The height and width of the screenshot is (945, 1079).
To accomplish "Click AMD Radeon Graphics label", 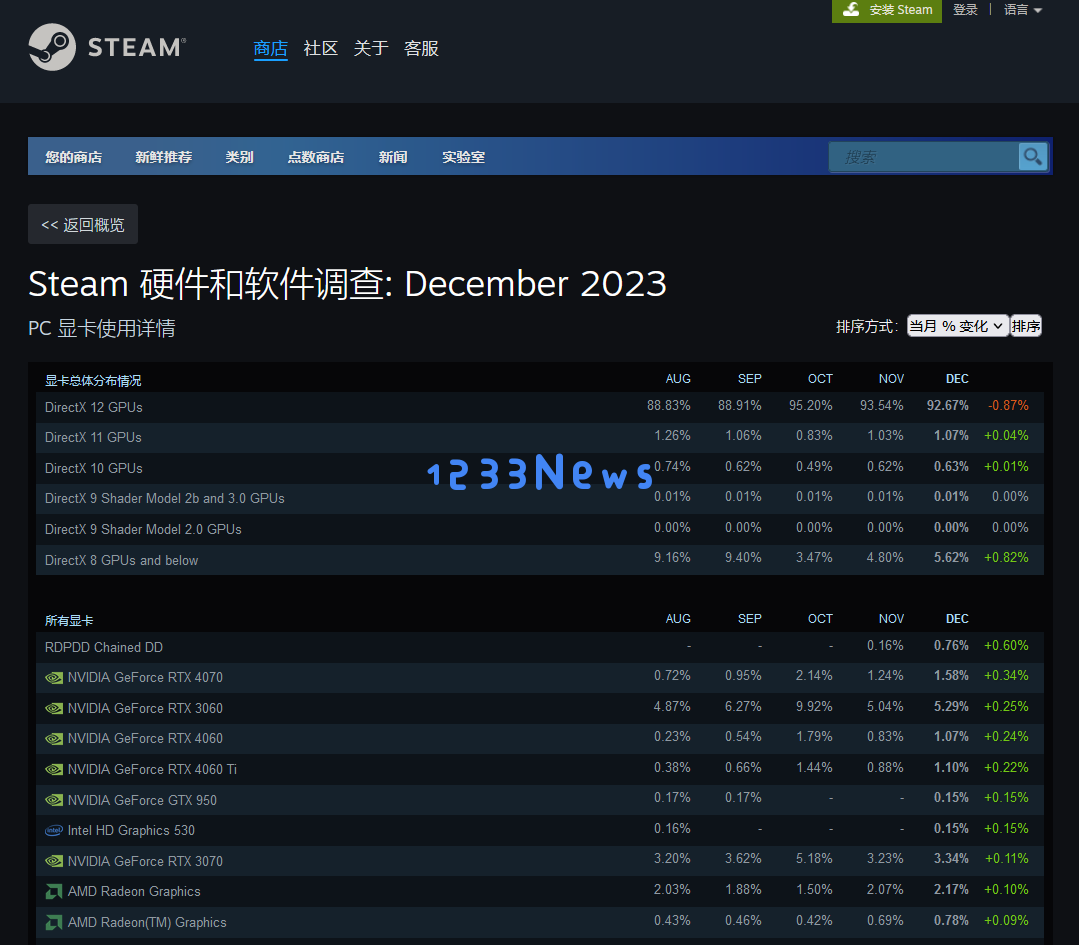I will pyautogui.click(x=134, y=892).
